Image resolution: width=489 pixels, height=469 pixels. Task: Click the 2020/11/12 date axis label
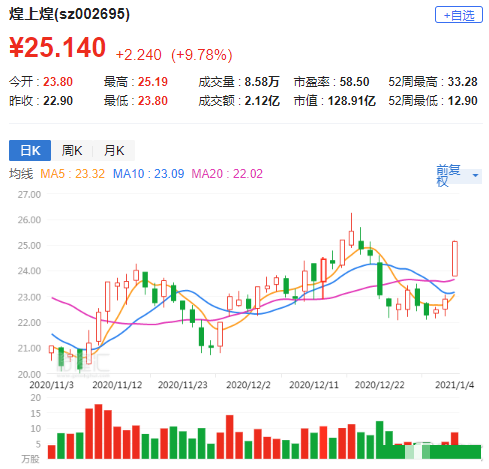click(117, 385)
